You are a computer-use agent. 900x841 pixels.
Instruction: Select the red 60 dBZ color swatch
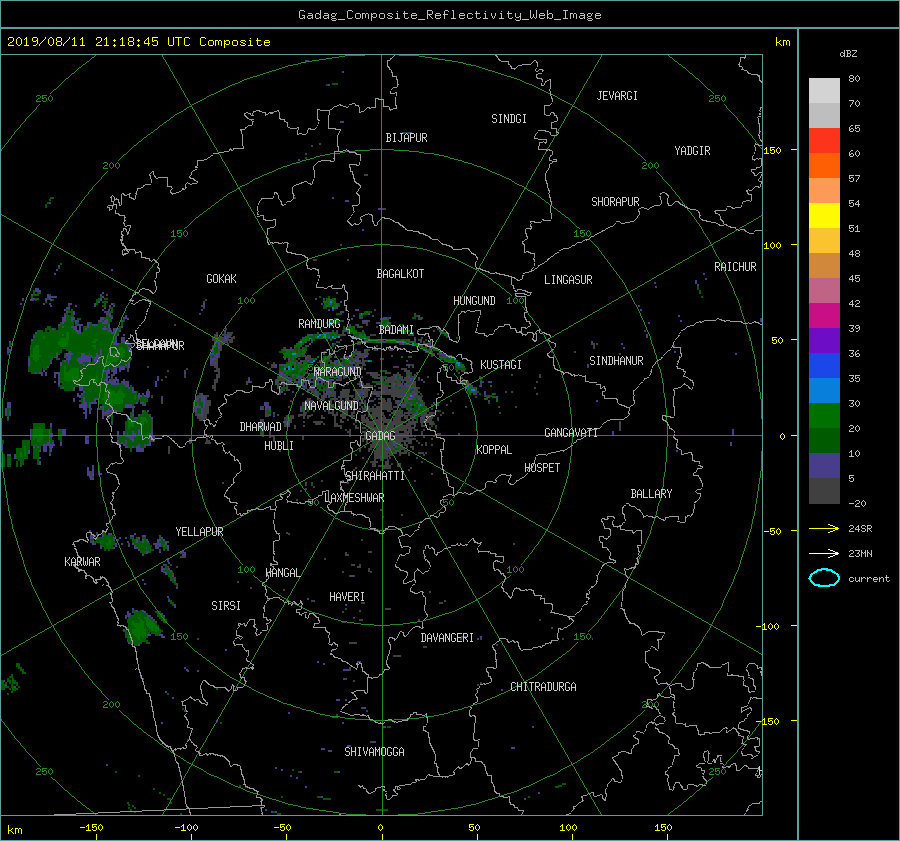point(824,141)
